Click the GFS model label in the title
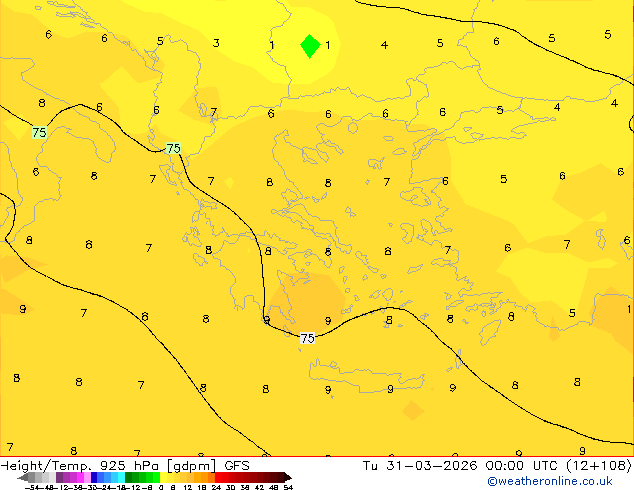Screen dimensions: 634x490 point(237,466)
